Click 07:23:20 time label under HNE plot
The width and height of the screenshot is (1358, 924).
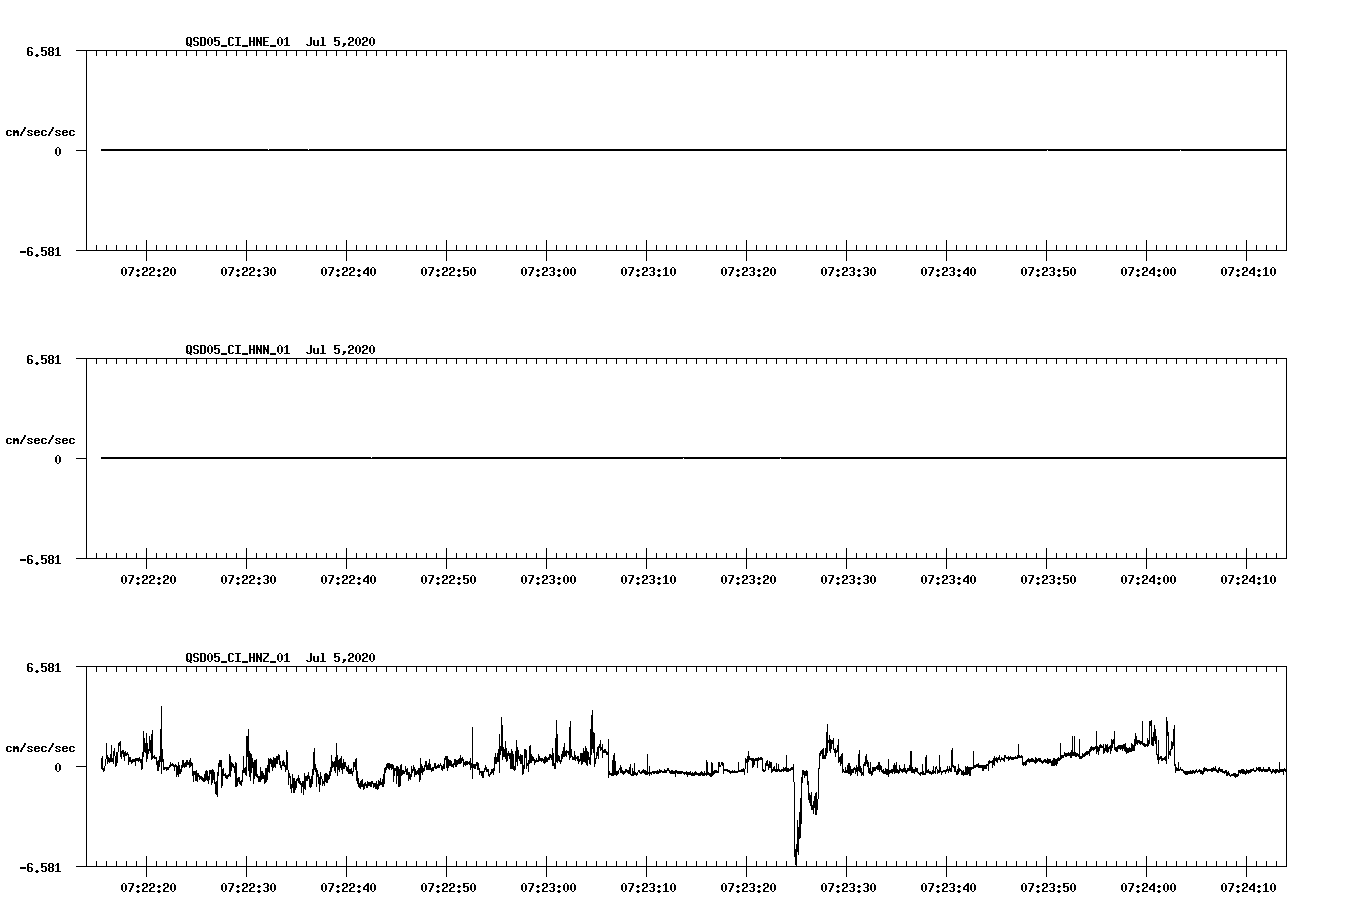pyautogui.click(x=748, y=271)
